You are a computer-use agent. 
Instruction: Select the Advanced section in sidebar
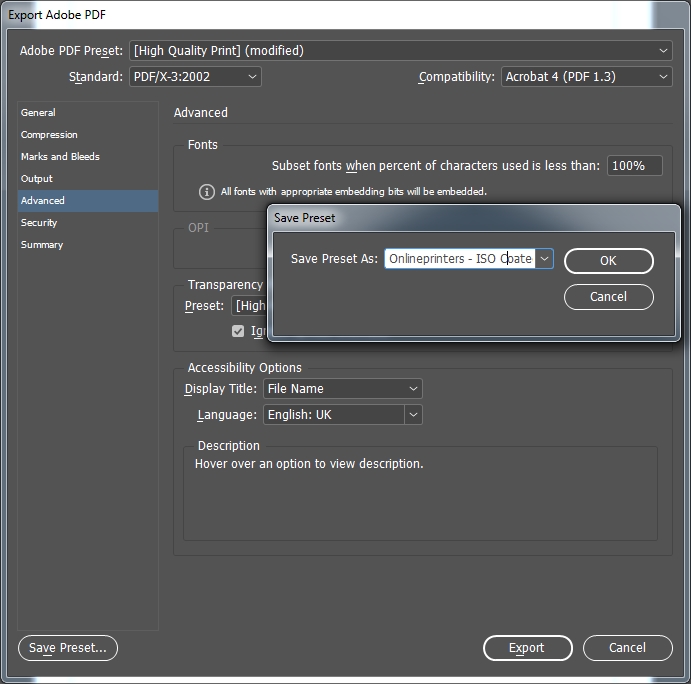(x=43, y=201)
